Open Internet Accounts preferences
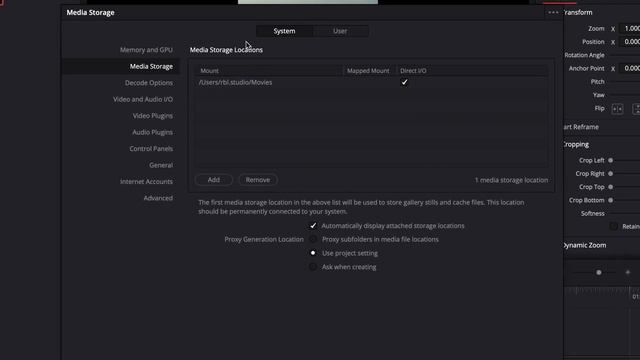Image resolution: width=640 pixels, height=360 pixels. [x=146, y=182]
